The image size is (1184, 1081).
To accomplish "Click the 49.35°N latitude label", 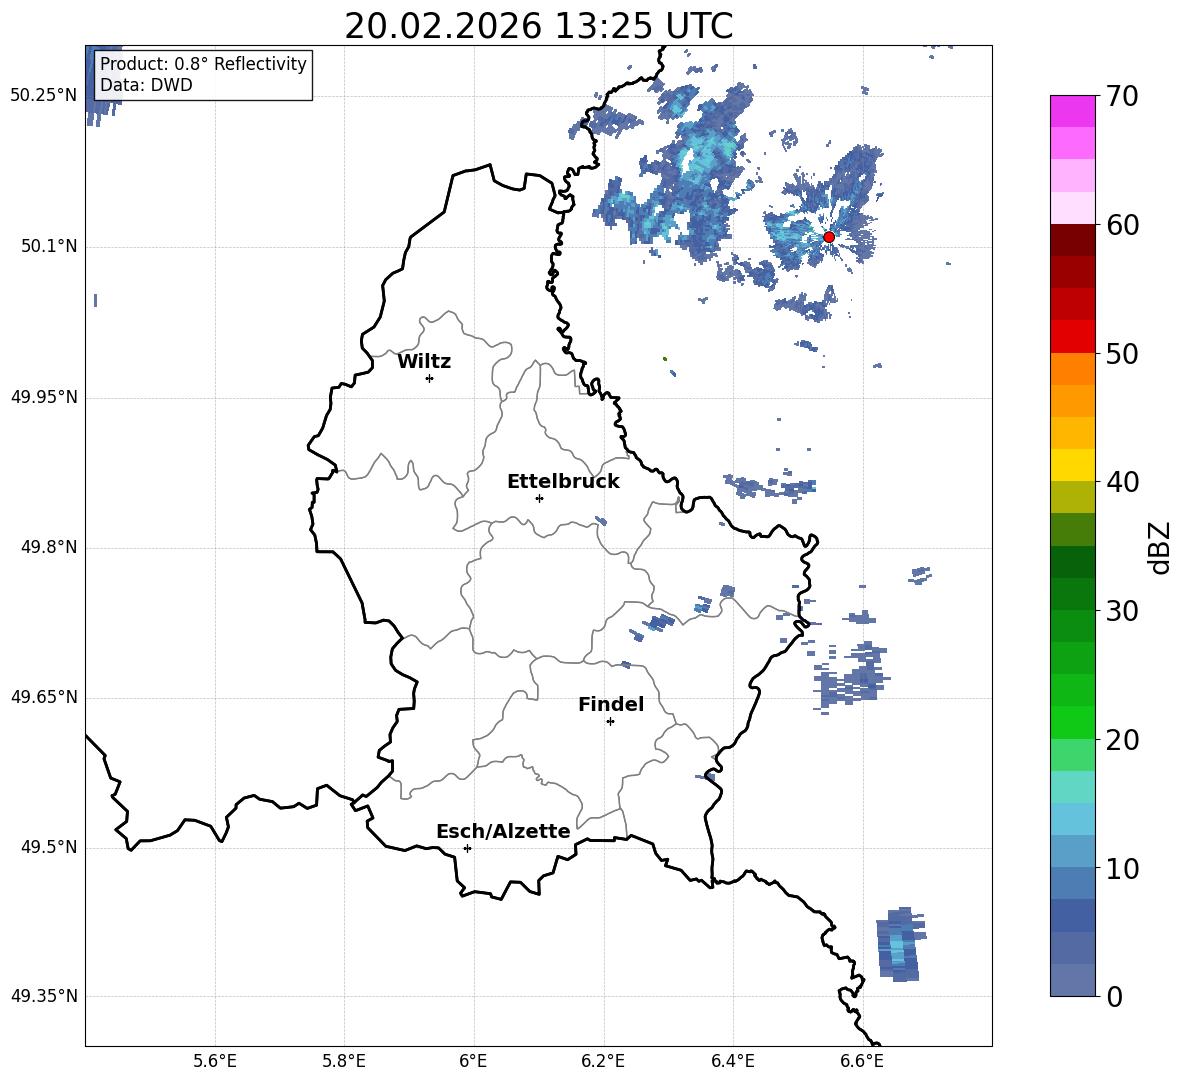I will [44, 996].
